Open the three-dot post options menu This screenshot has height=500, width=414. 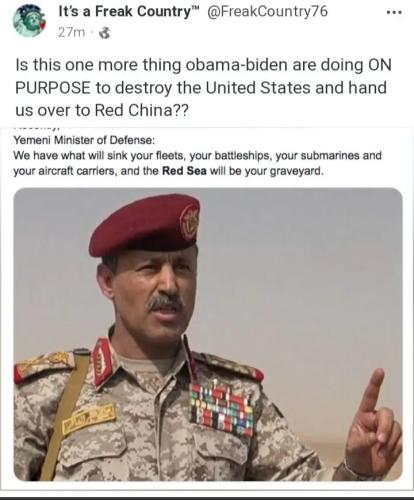pos(394,13)
